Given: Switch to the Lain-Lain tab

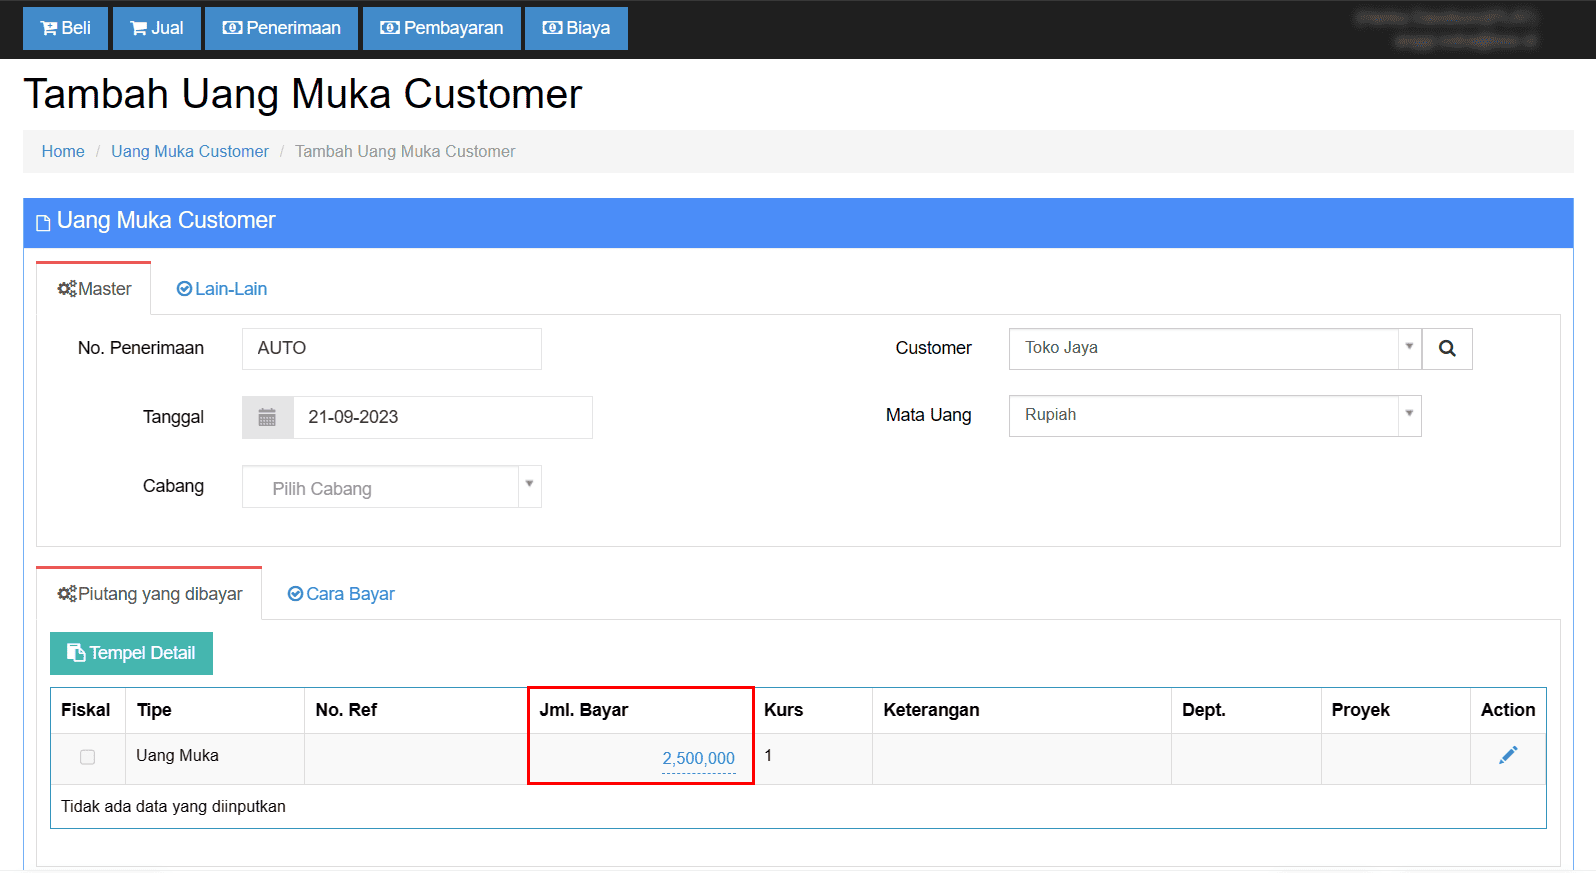Looking at the screenshot, I should [x=222, y=289].
